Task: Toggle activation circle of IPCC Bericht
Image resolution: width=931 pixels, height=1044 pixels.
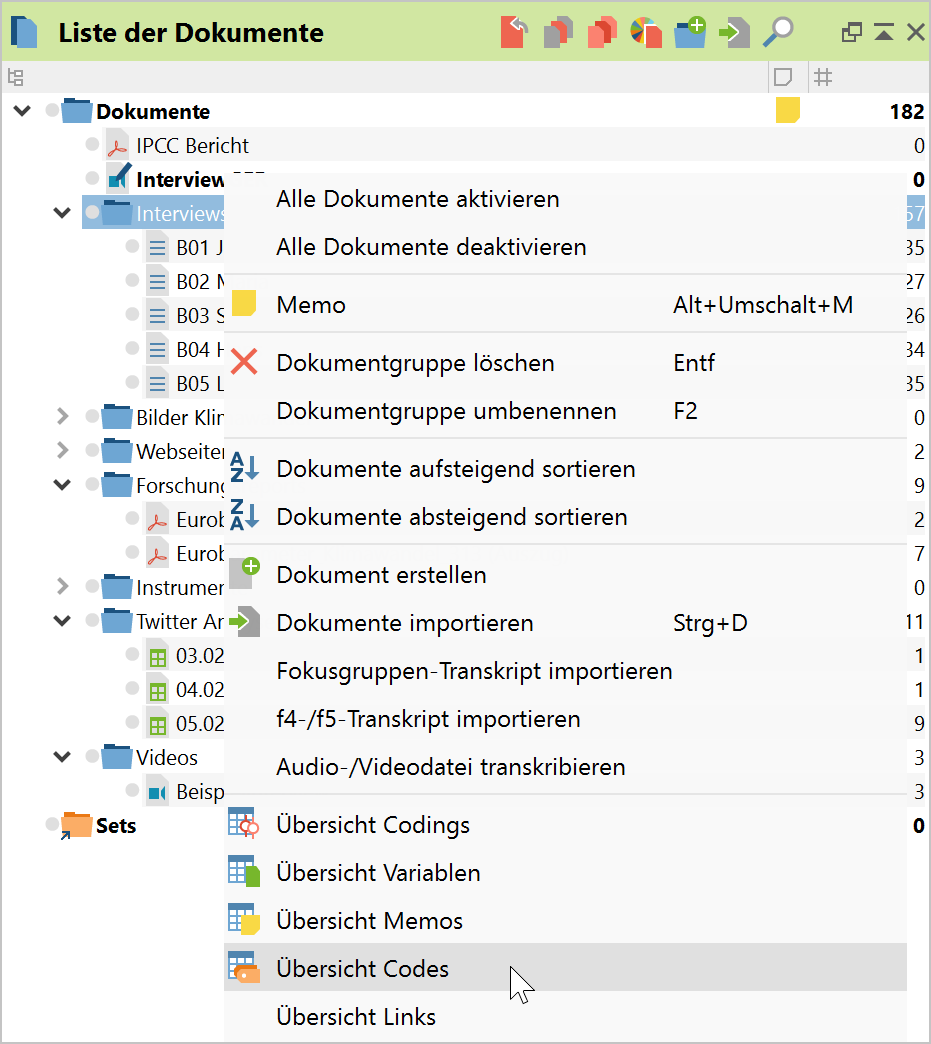Action: pos(93,144)
